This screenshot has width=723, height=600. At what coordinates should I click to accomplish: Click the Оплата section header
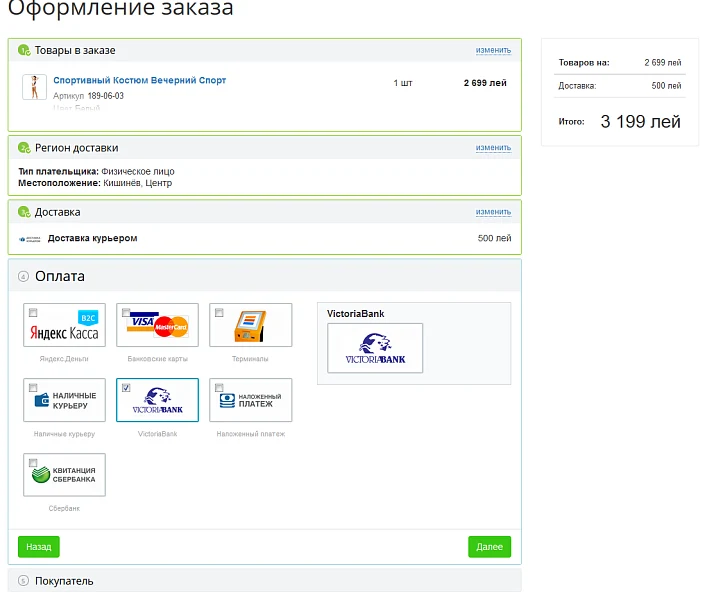coord(265,276)
